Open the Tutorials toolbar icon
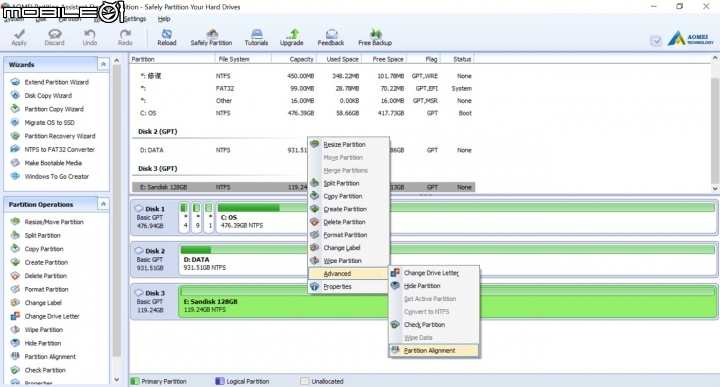The image size is (720, 387). point(256,37)
